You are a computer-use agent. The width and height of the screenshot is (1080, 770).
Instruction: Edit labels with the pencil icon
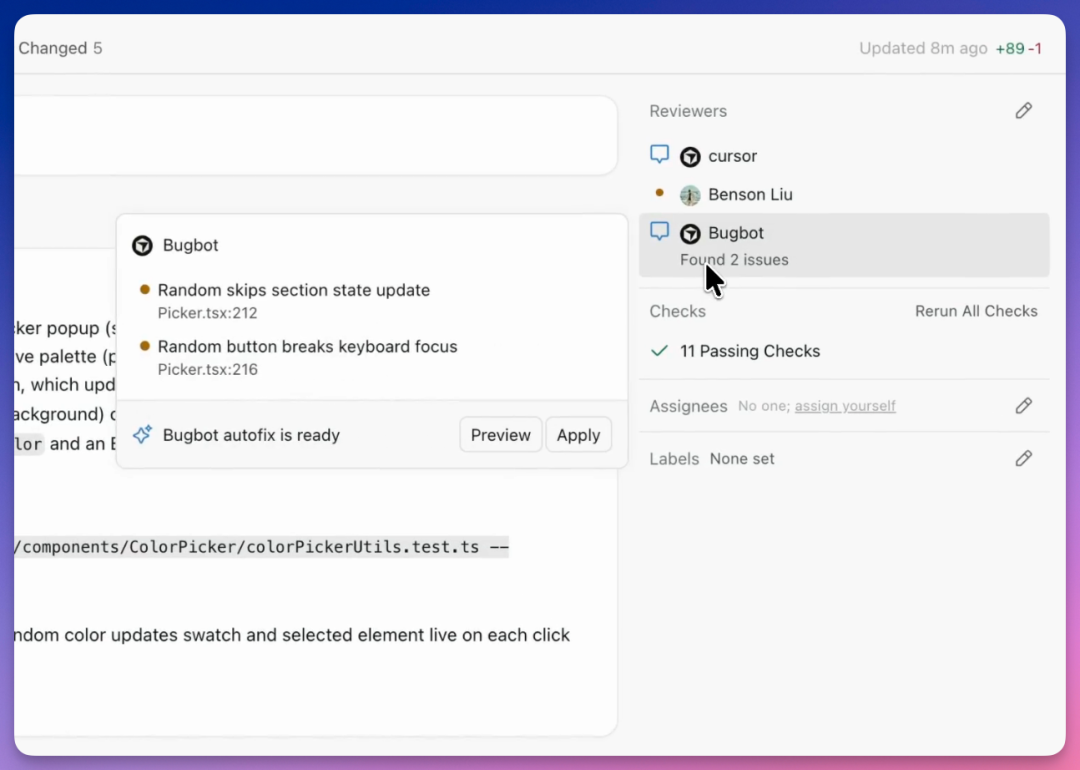coord(1024,458)
